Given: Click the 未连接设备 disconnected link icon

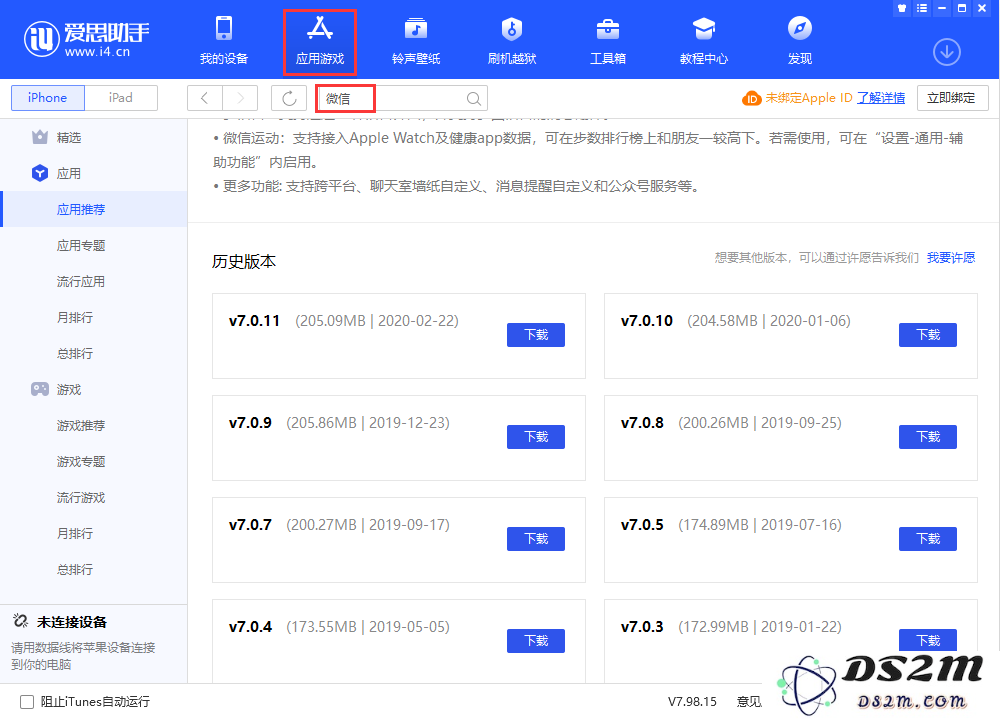Looking at the screenshot, I should pos(20,621).
